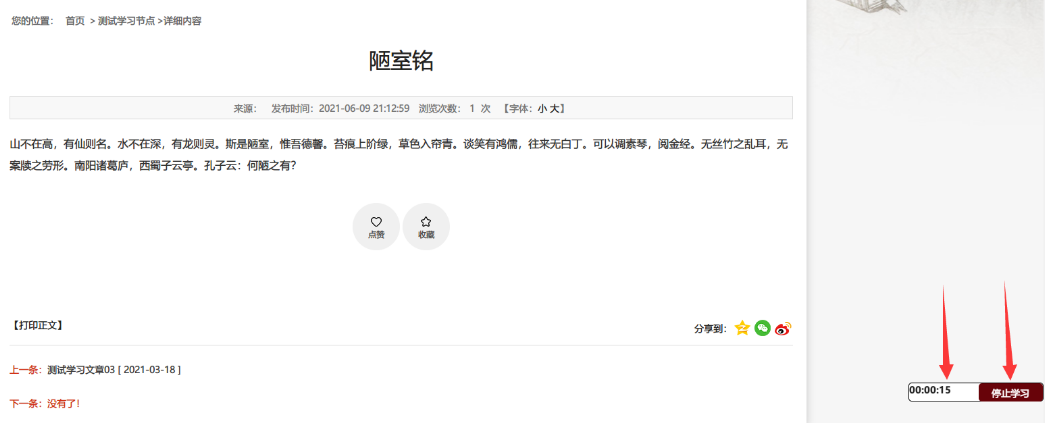The height and width of the screenshot is (423, 1045).
Task: Click the 分享到 share label
Action: (x=711, y=329)
